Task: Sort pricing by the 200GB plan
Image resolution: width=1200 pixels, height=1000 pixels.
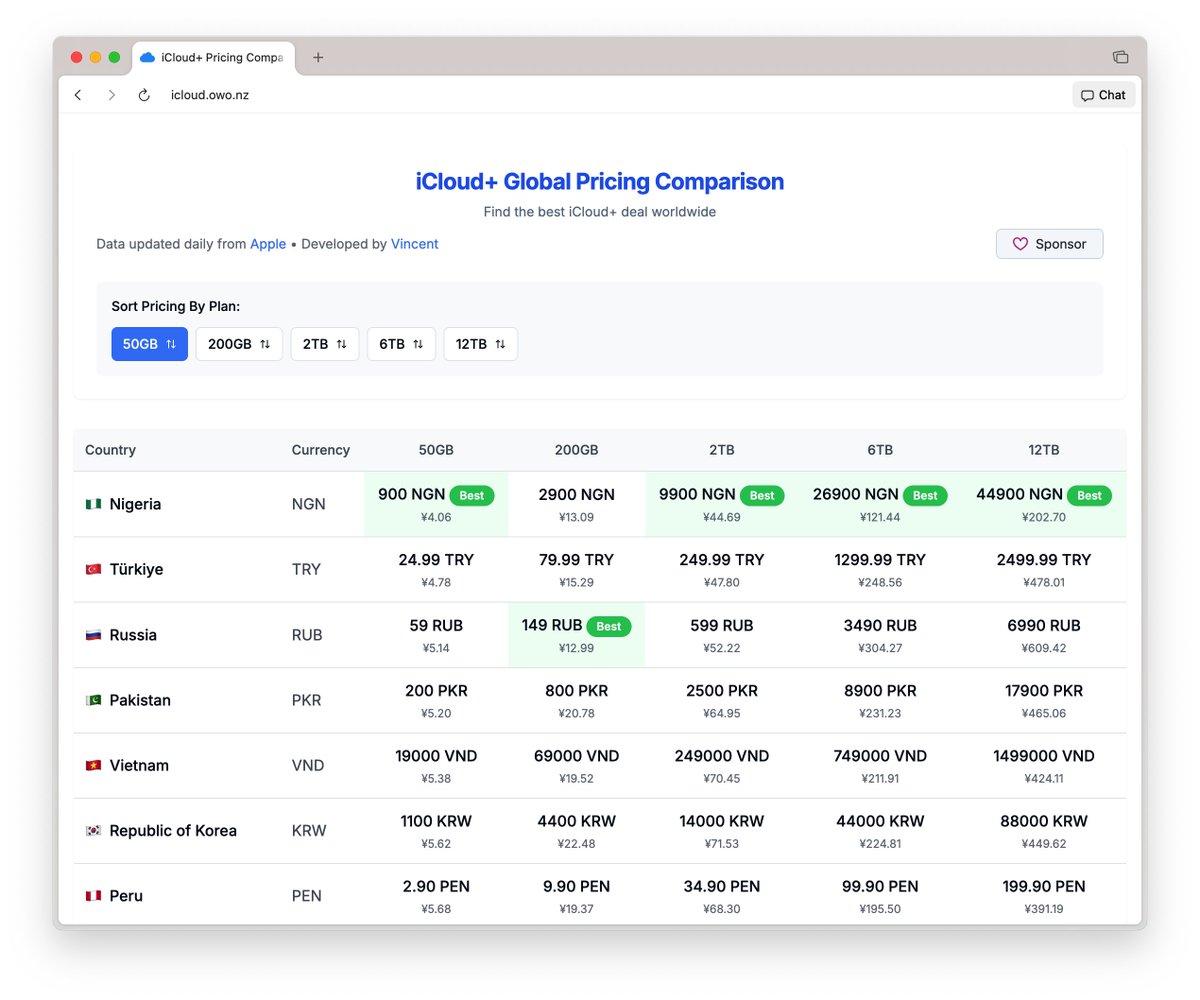Action: click(x=239, y=344)
